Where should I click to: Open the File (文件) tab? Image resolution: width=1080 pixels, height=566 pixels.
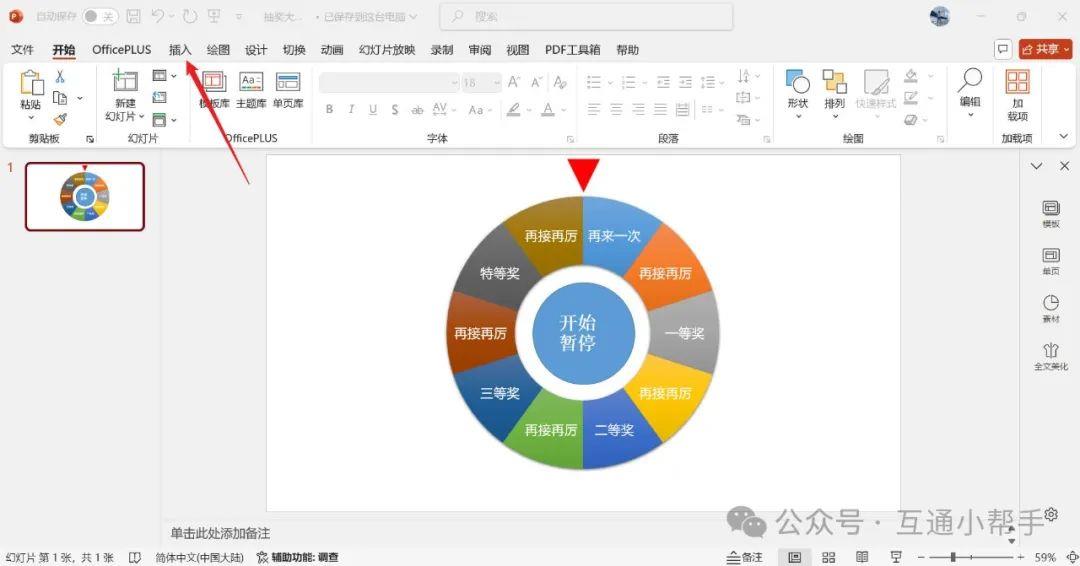click(x=22, y=50)
